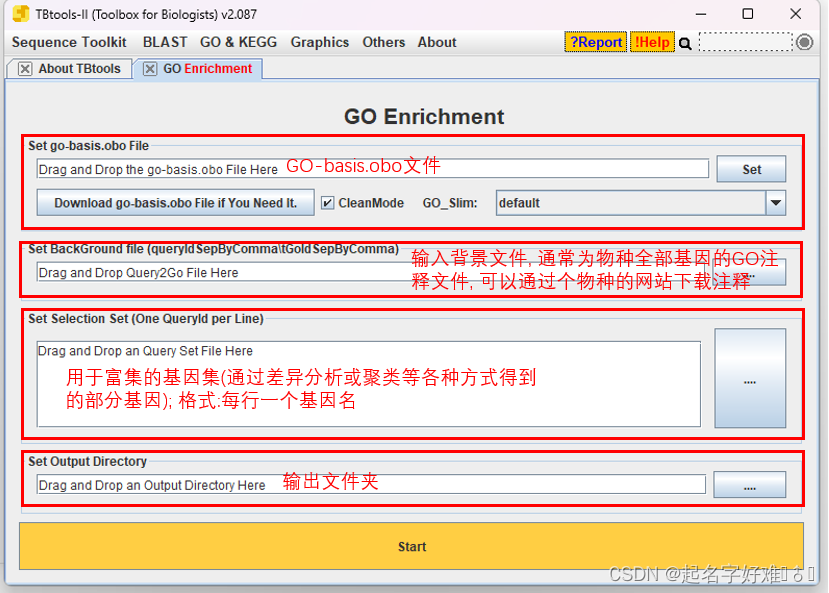Click the !Help icon in the toolbar

click(651, 42)
